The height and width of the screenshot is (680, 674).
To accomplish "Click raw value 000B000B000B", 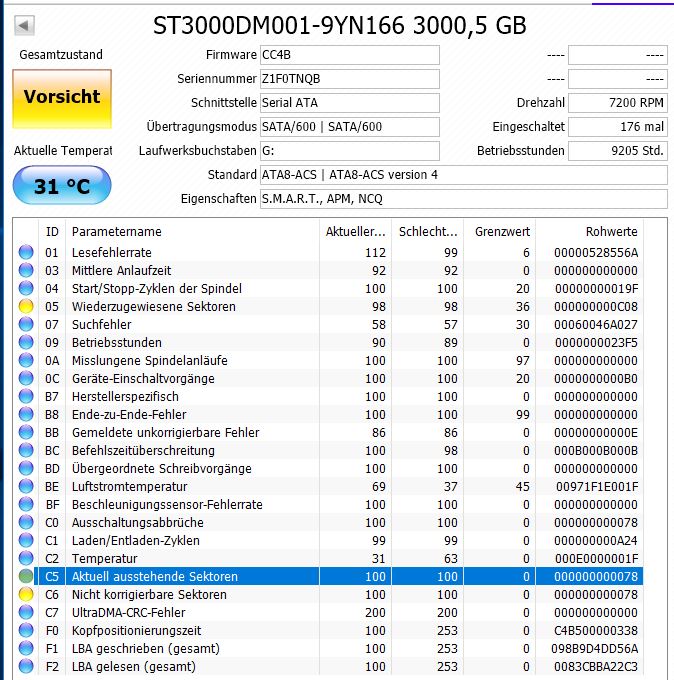I will [x=596, y=451].
